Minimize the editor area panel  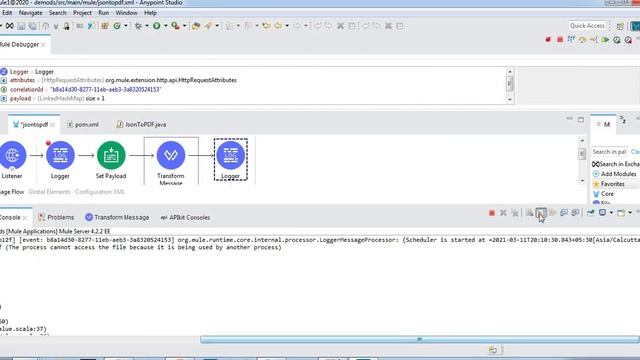click(x=569, y=119)
